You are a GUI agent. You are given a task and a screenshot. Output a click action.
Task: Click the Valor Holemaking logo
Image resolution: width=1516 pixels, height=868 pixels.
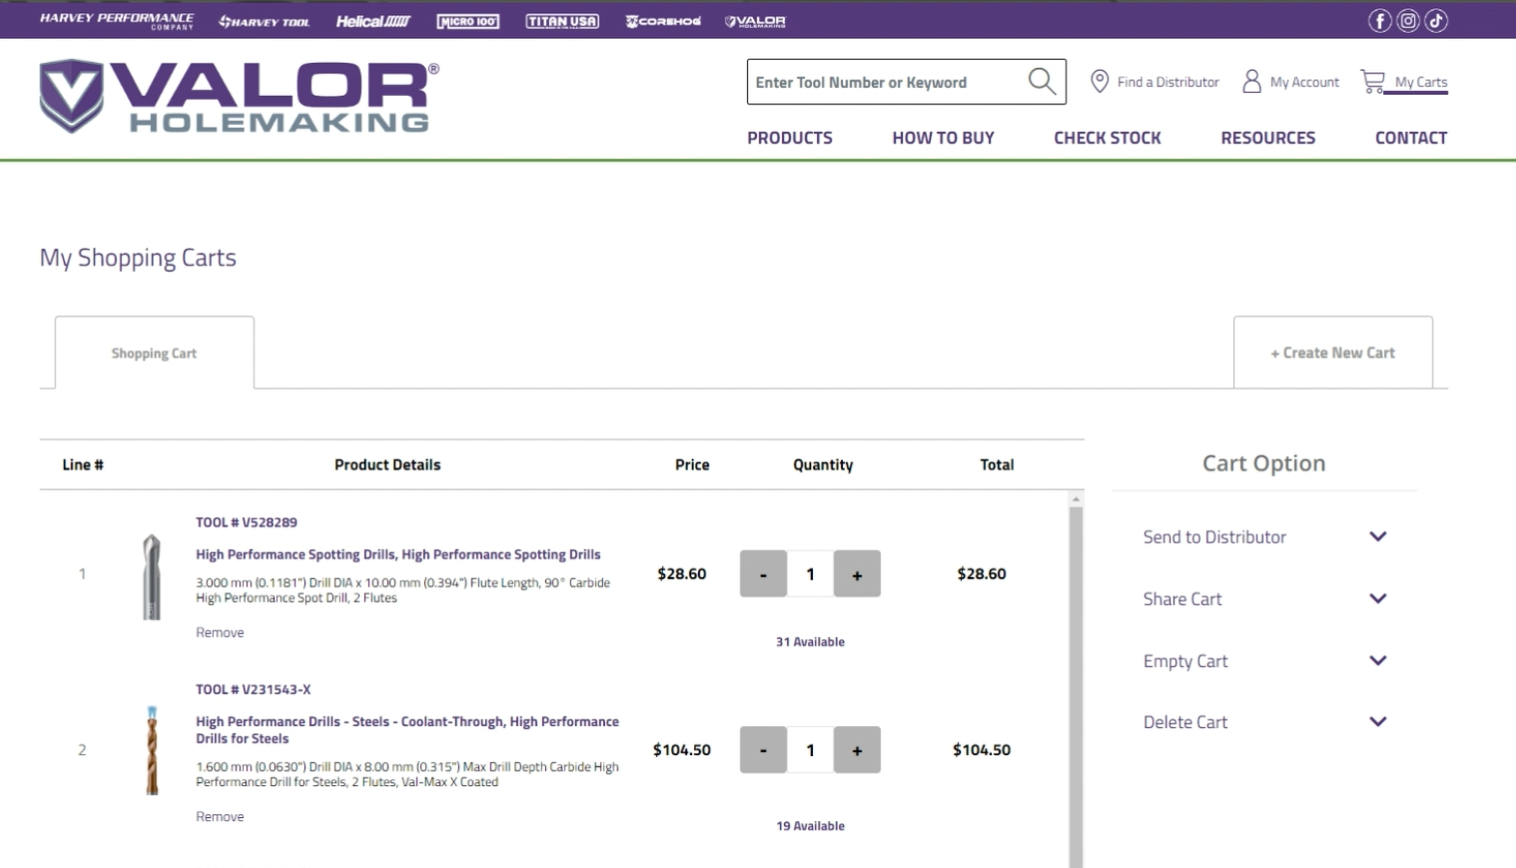coord(239,97)
